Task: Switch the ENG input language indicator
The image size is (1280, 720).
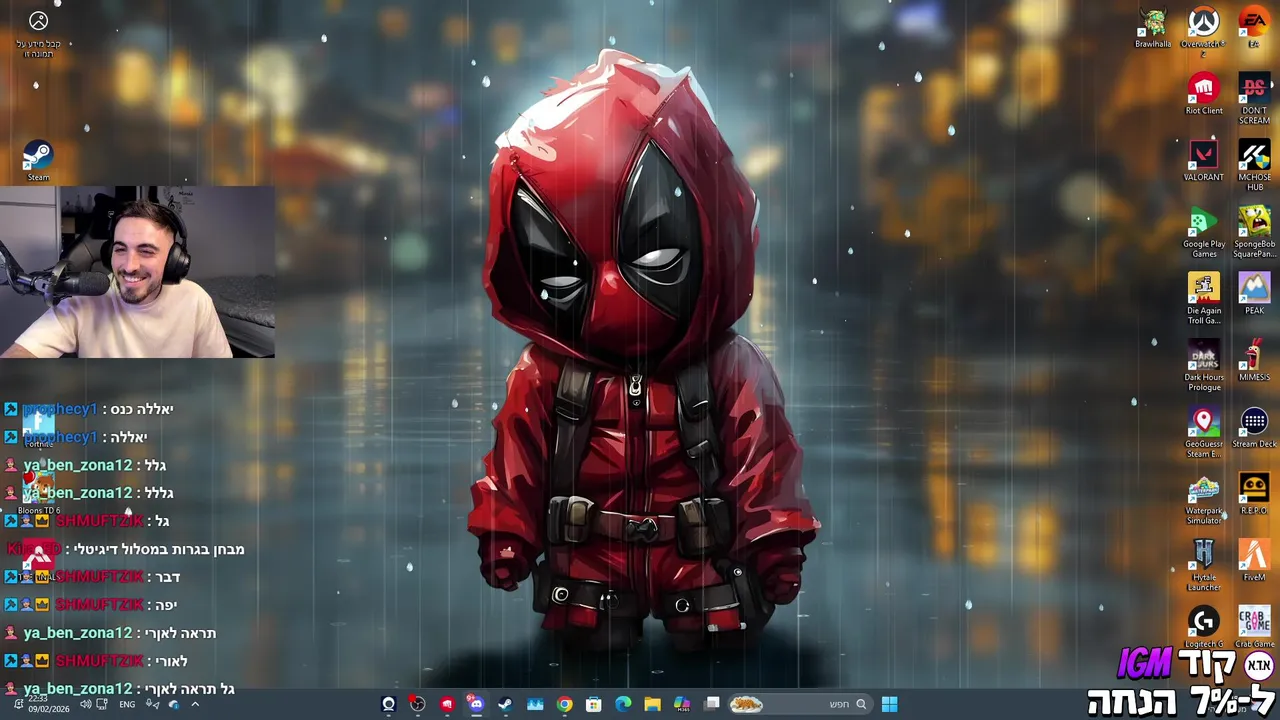Action: 127,704
